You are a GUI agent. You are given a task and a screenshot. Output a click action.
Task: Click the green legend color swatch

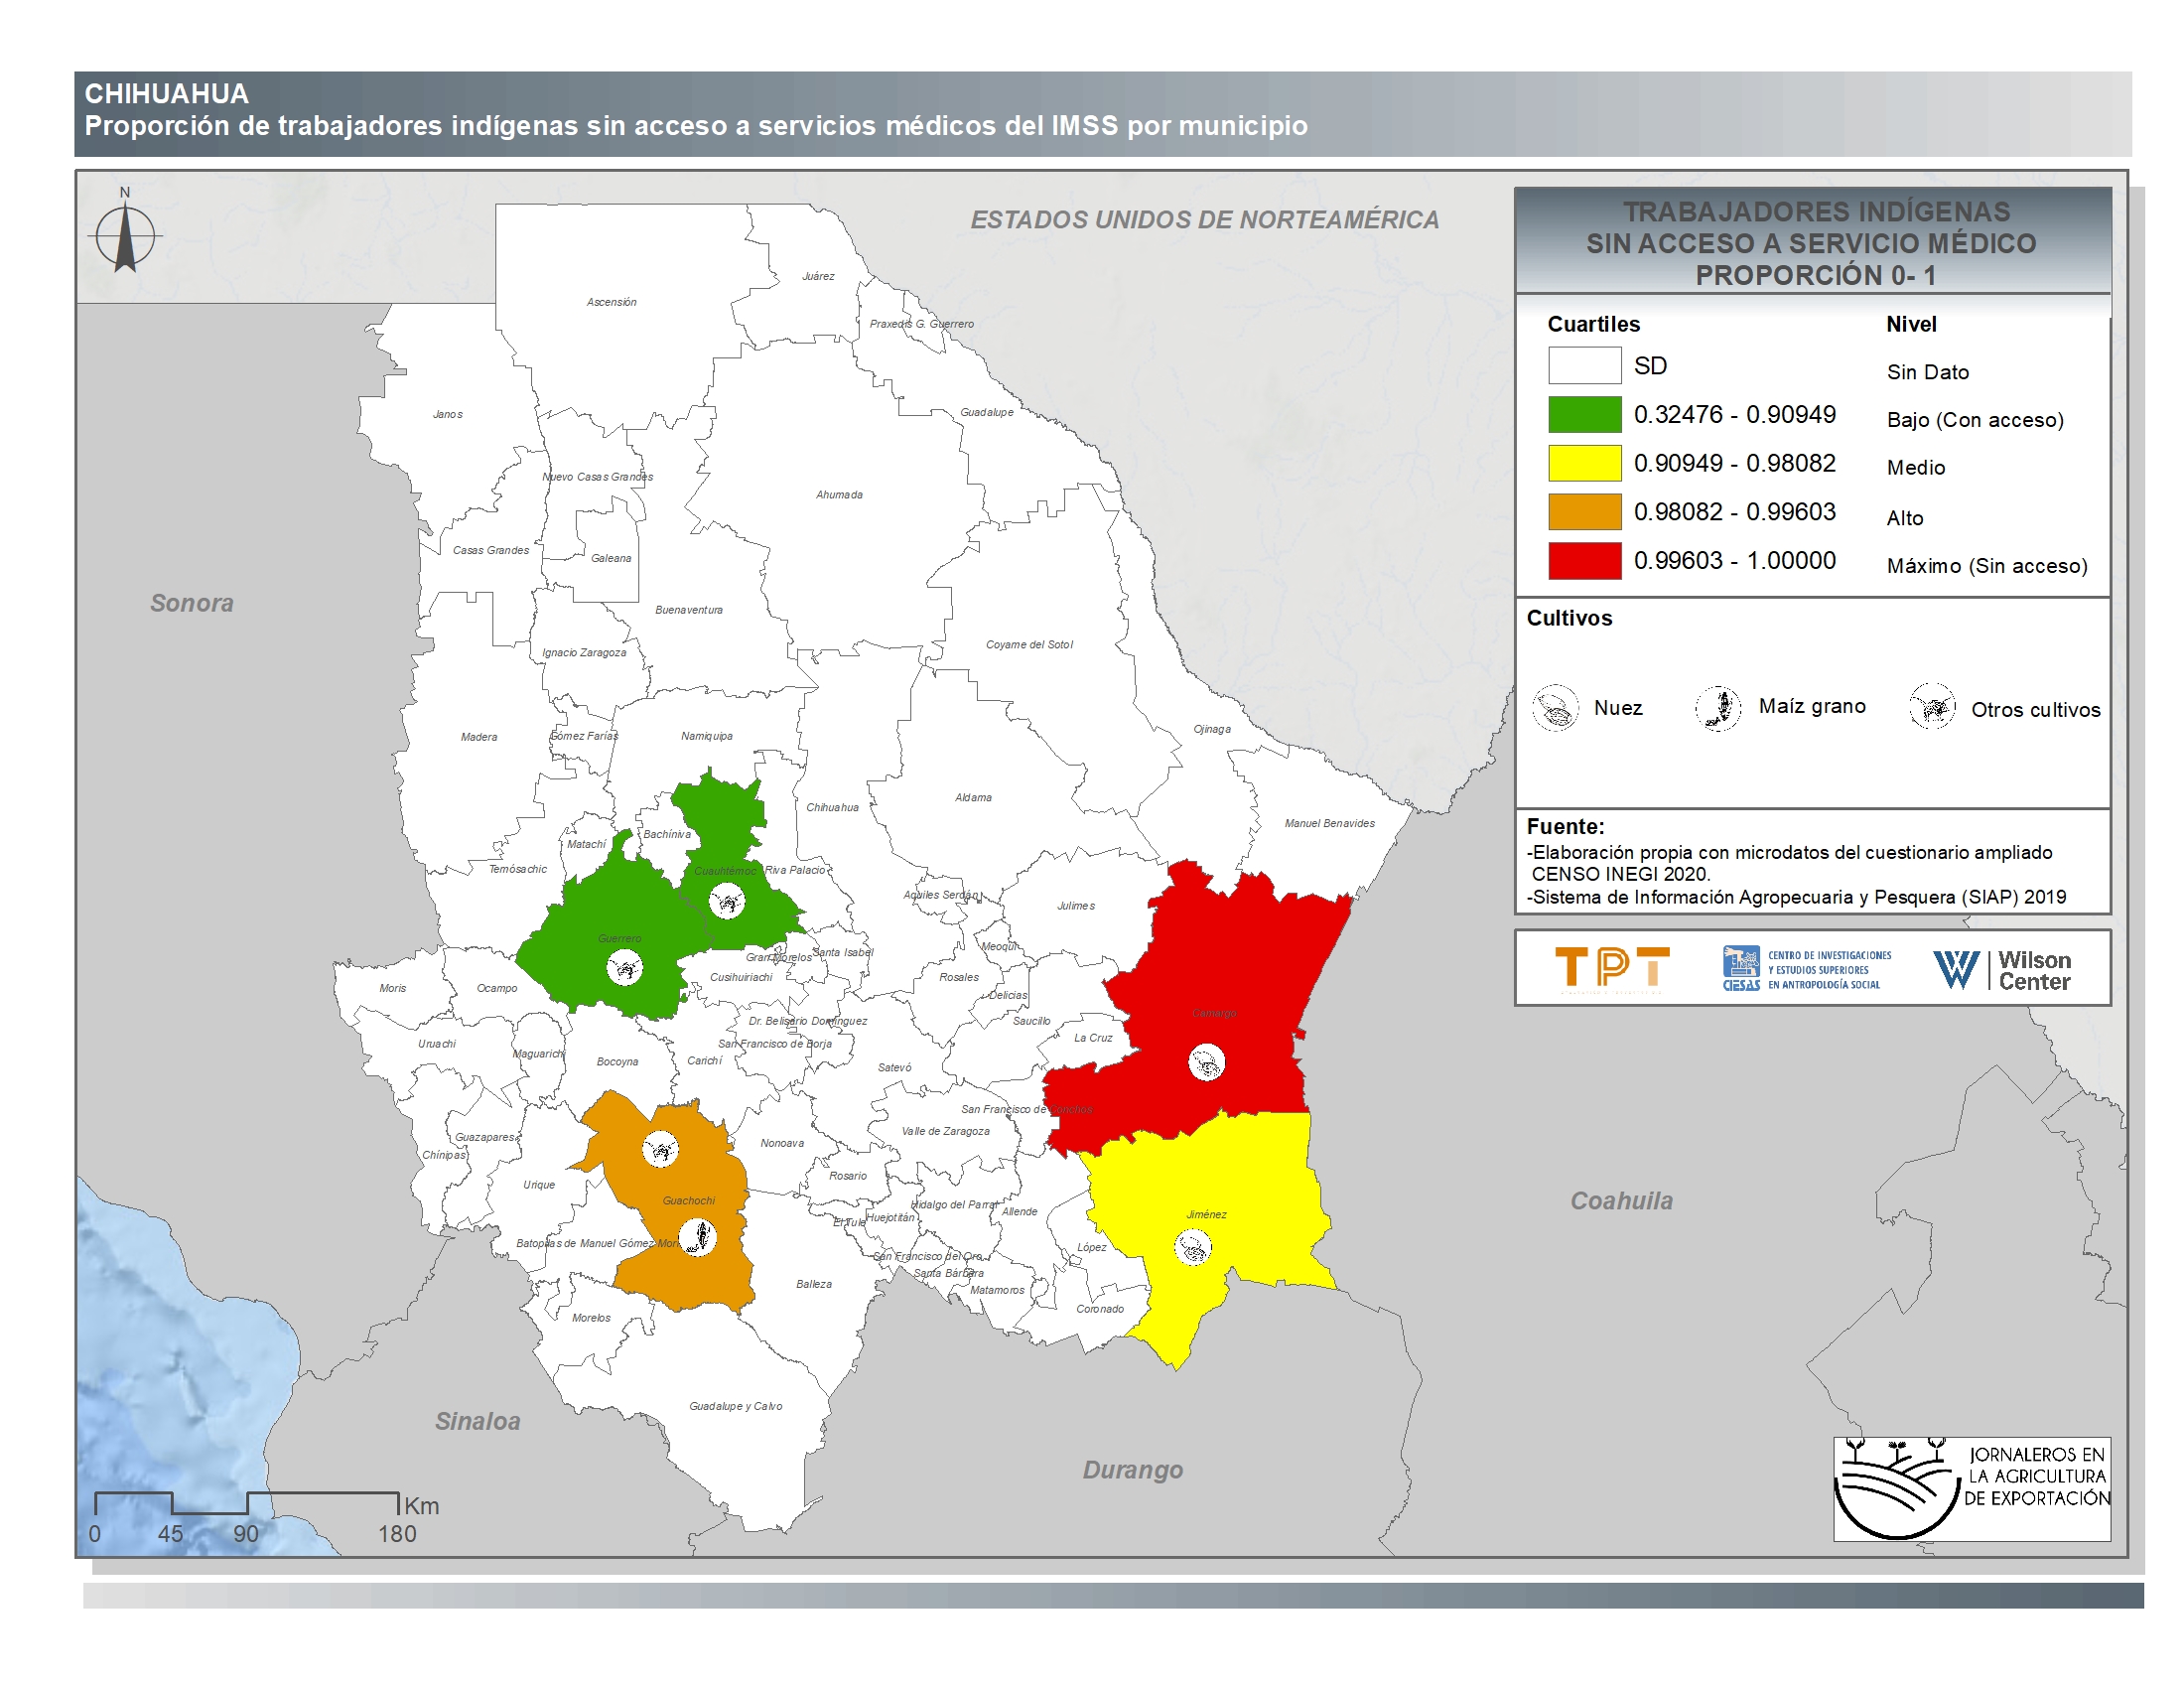pyautogui.click(x=1584, y=415)
